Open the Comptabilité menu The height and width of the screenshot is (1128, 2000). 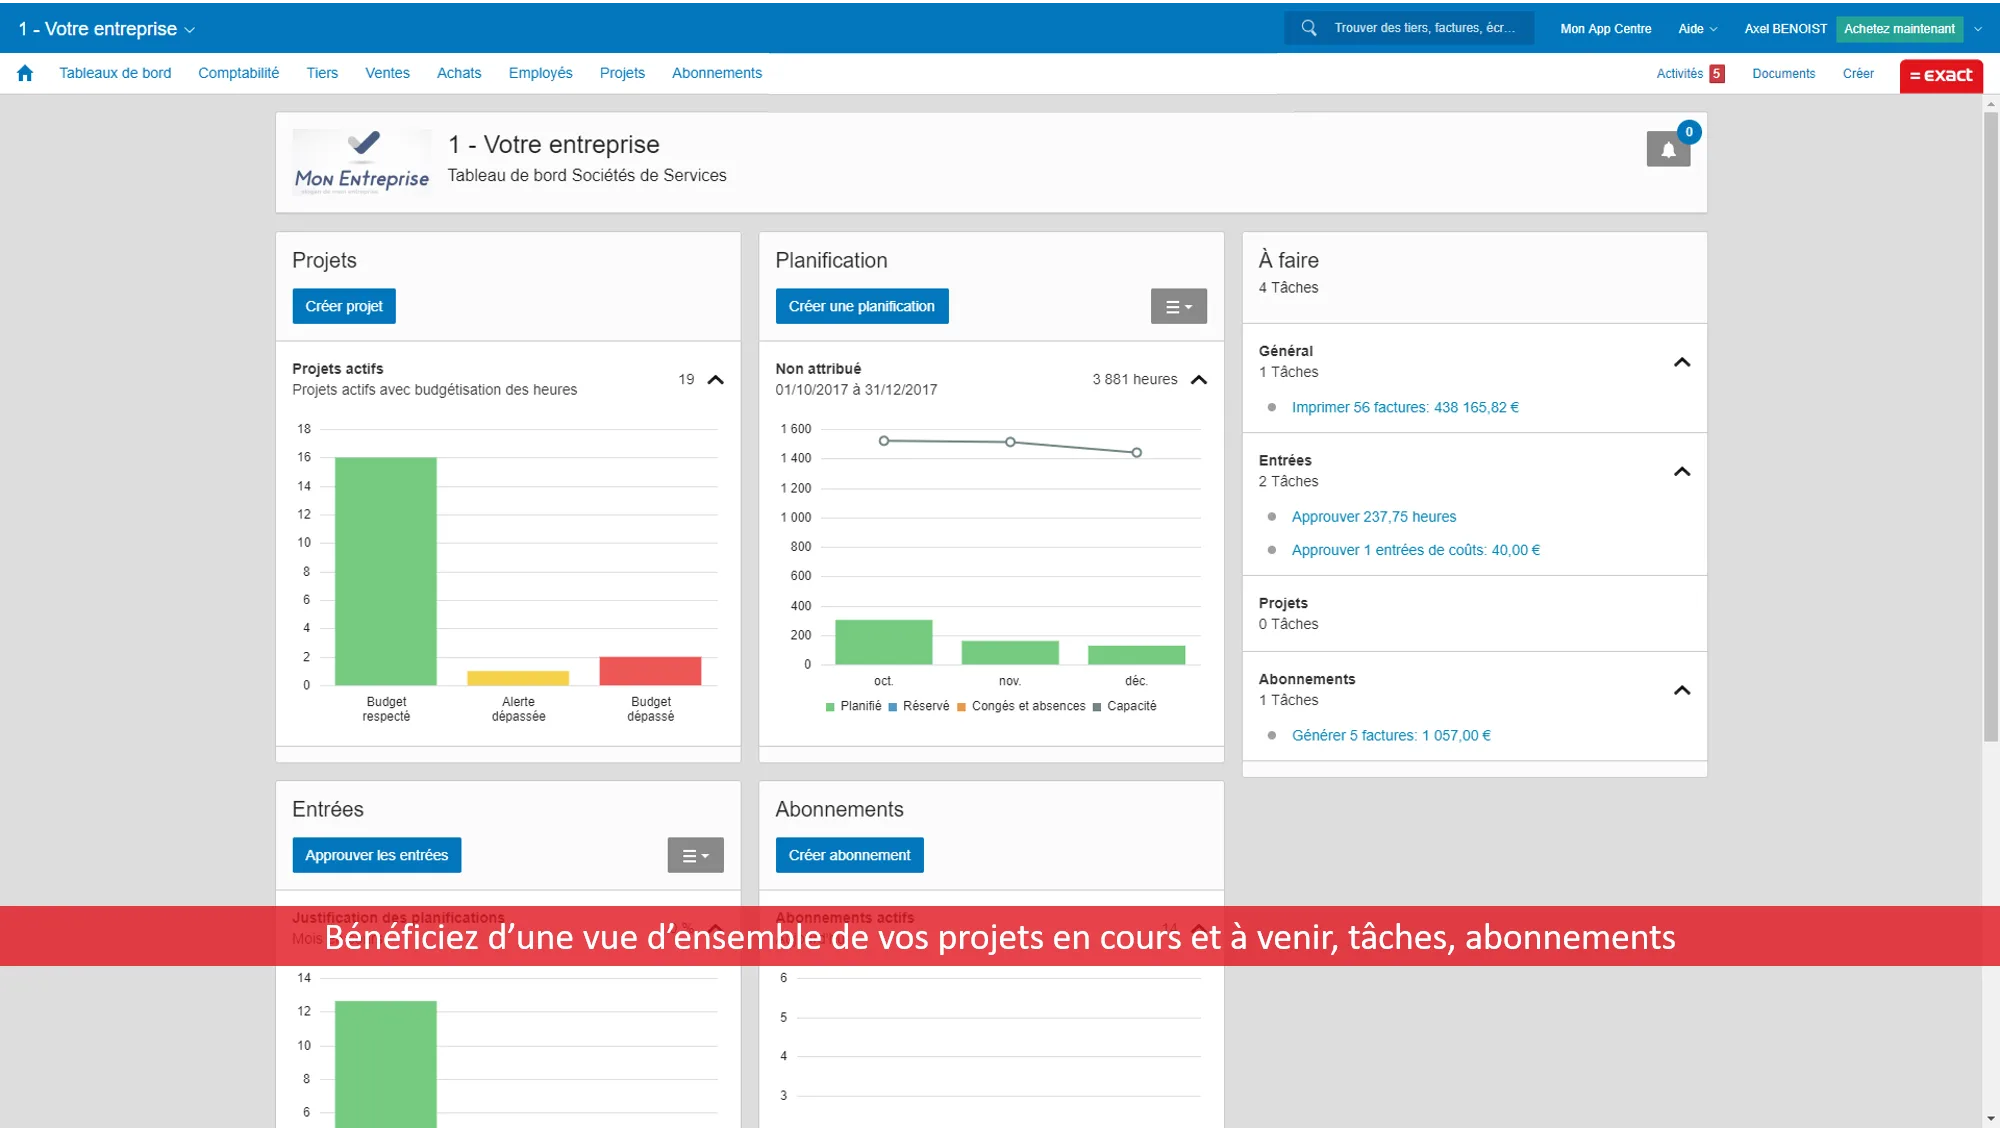[x=238, y=73]
